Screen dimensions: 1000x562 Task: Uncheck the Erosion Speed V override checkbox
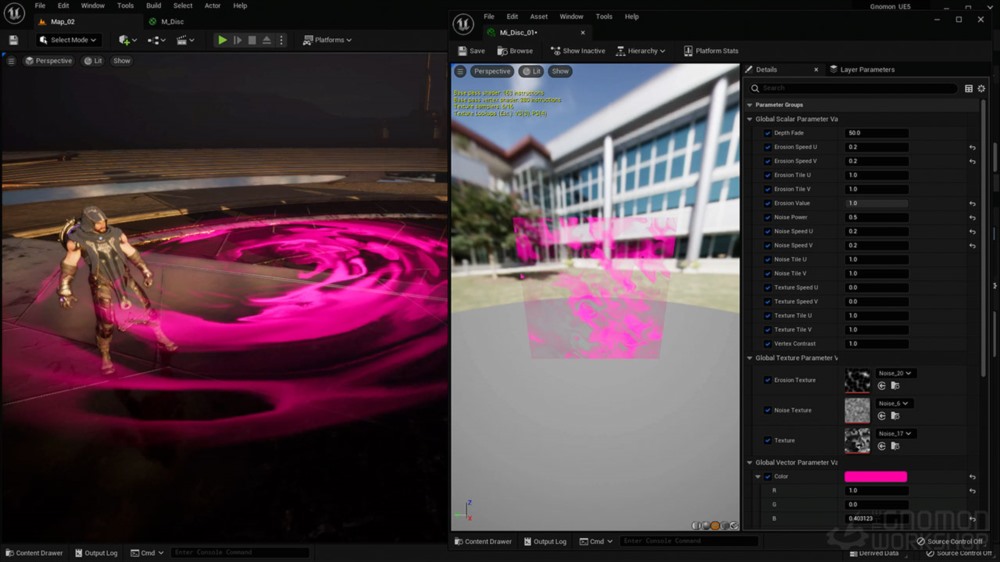point(767,161)
